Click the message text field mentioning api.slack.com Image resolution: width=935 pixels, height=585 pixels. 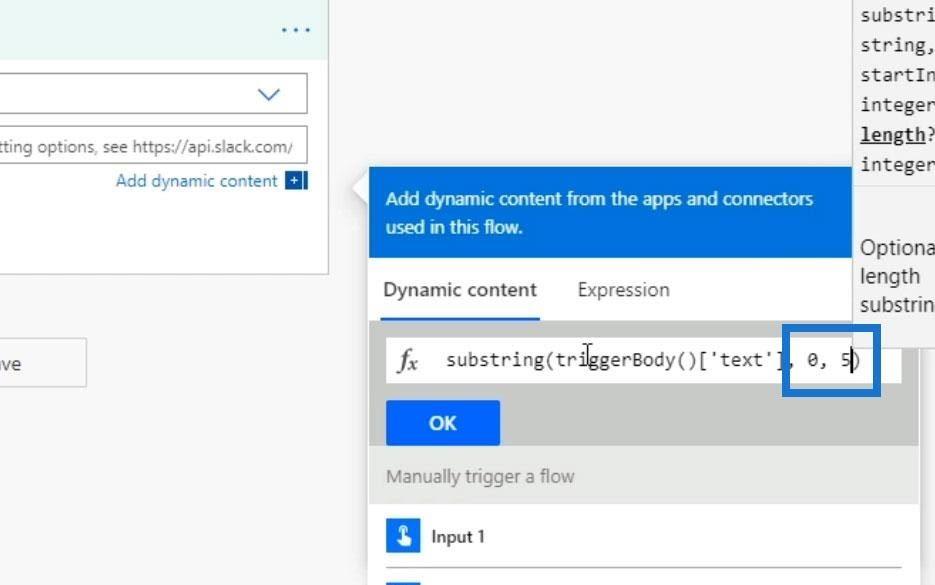[x=153, y=145]
